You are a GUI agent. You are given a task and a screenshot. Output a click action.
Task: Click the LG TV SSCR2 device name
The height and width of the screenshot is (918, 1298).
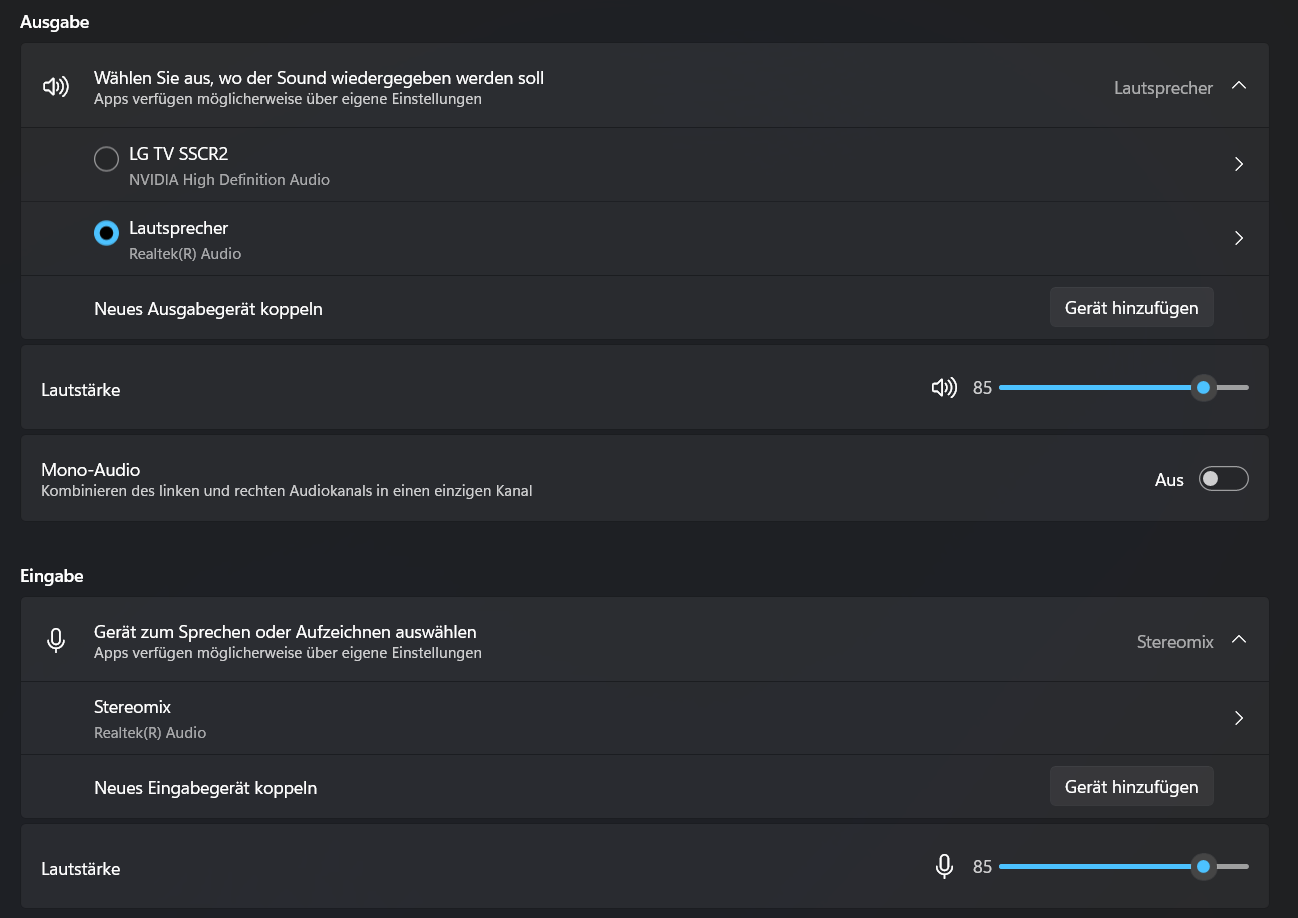pyautogui.click(x=179, y=154)
